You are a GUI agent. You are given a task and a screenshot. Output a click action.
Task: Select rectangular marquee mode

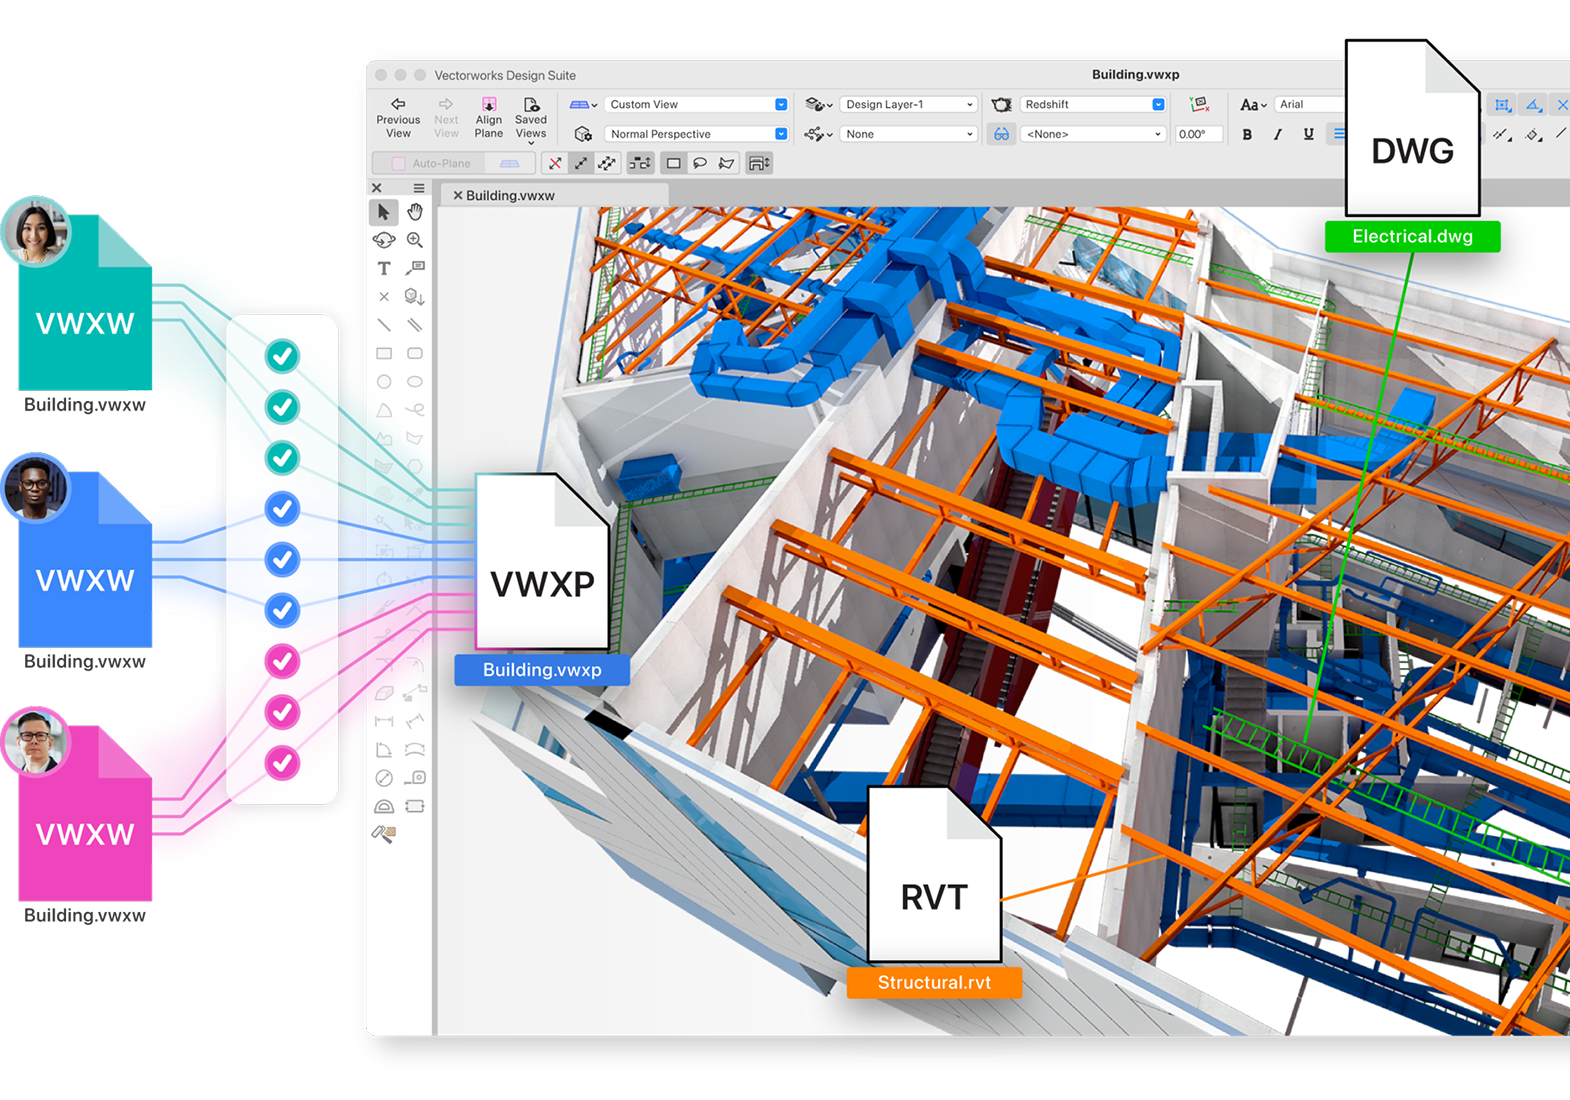(674, 163)
